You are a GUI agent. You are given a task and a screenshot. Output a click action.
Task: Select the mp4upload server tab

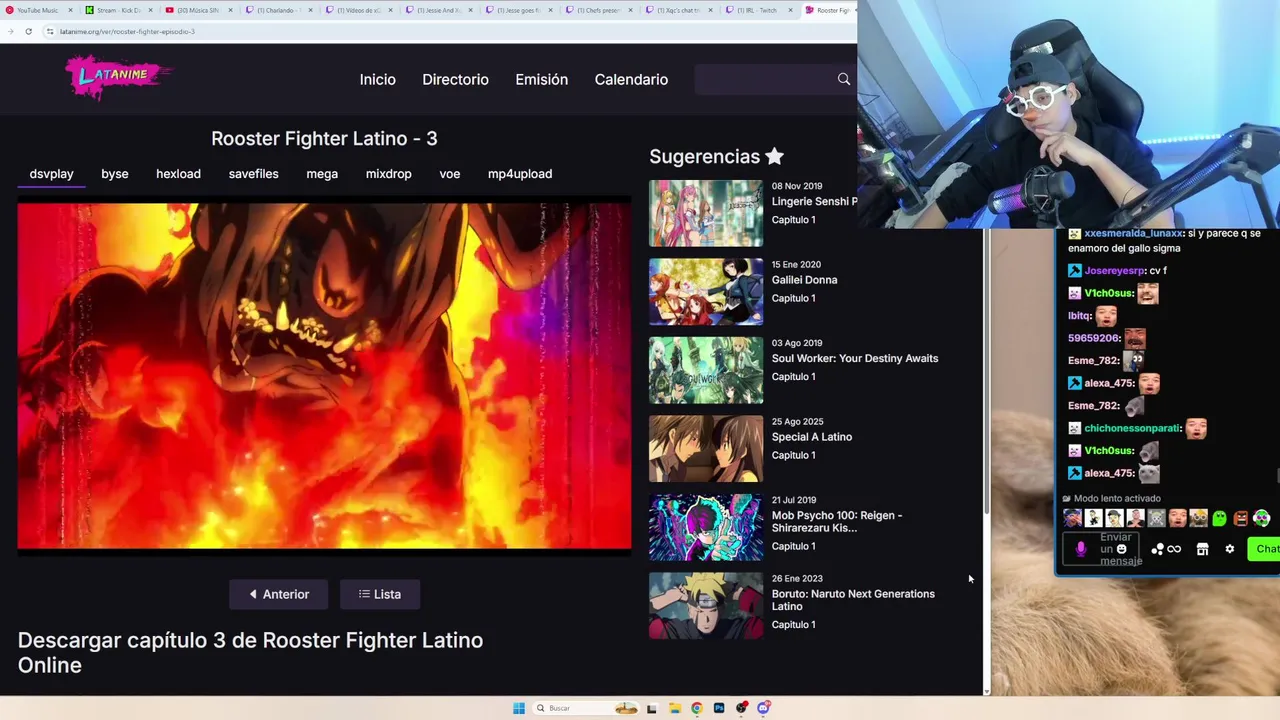point(520,174)
